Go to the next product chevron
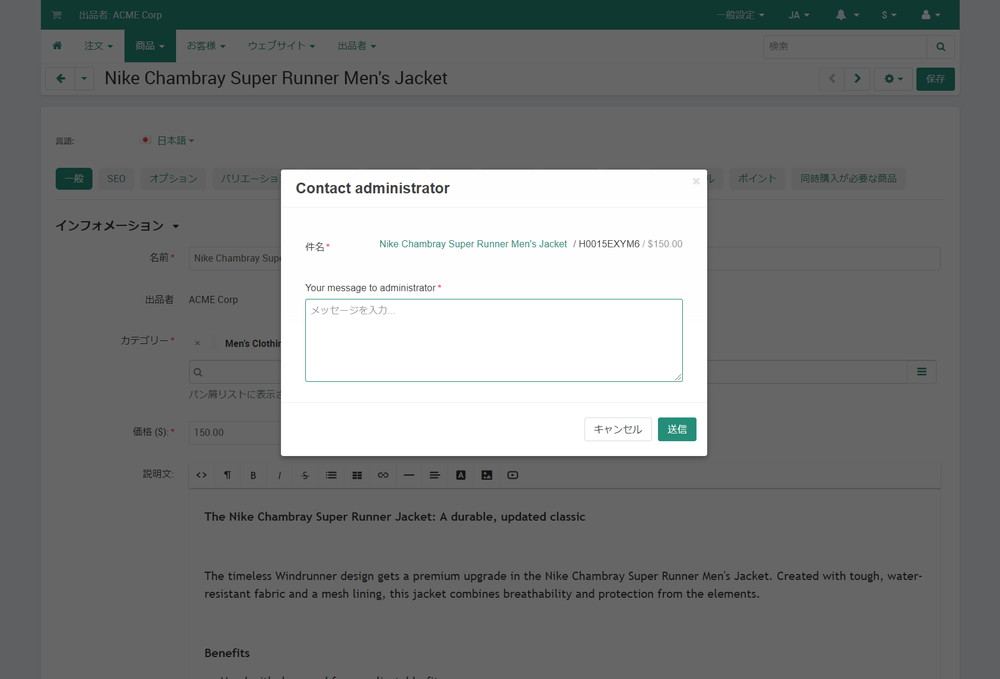1000x679 pixels. [x=857, y=78]
